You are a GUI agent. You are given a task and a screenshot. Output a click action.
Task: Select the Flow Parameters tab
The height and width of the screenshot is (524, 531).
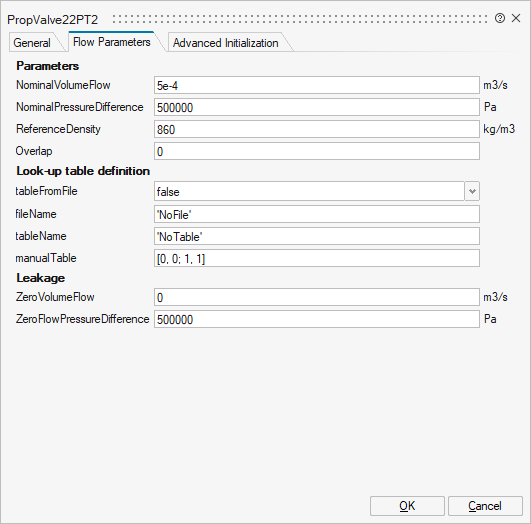point(112,42)
